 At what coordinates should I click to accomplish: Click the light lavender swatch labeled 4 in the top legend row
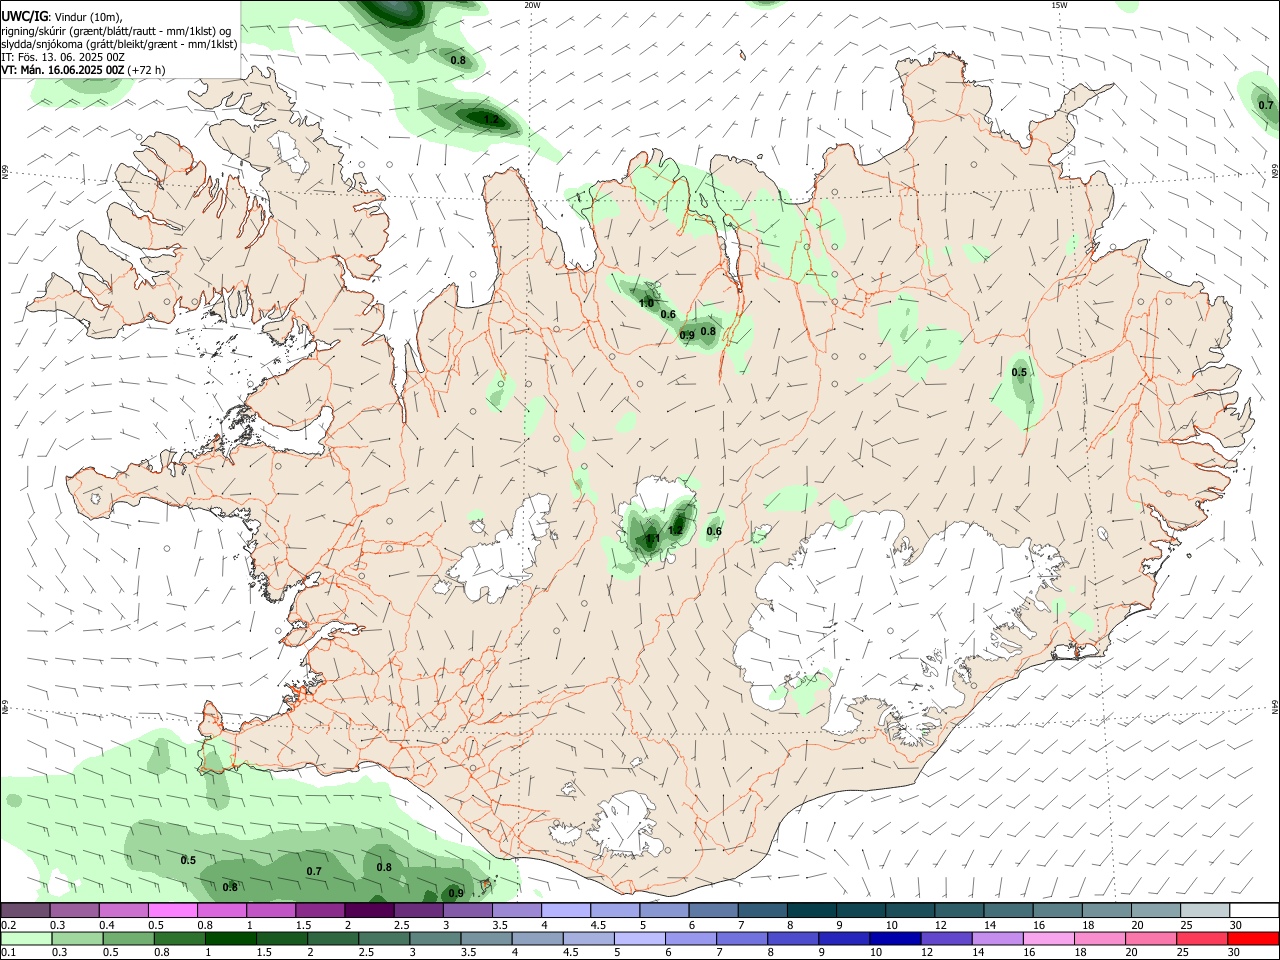[564, 910]
